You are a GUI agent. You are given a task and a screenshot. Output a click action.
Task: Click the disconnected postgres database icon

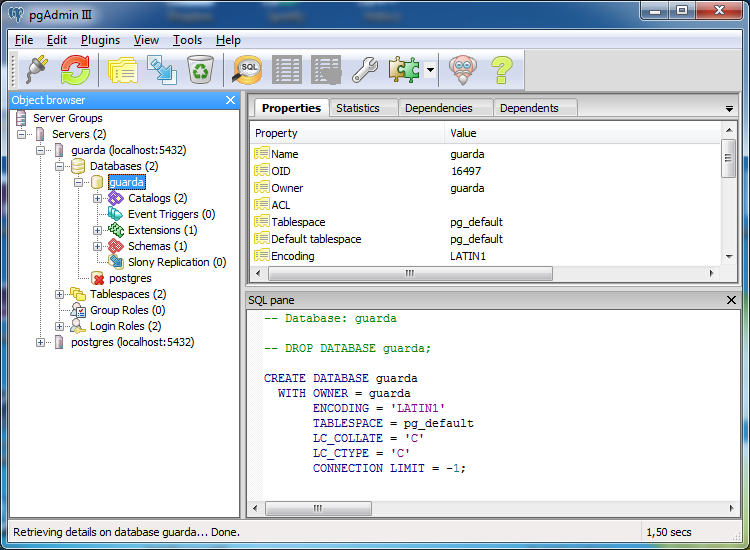pyautogui.click(x=98, y=278)
